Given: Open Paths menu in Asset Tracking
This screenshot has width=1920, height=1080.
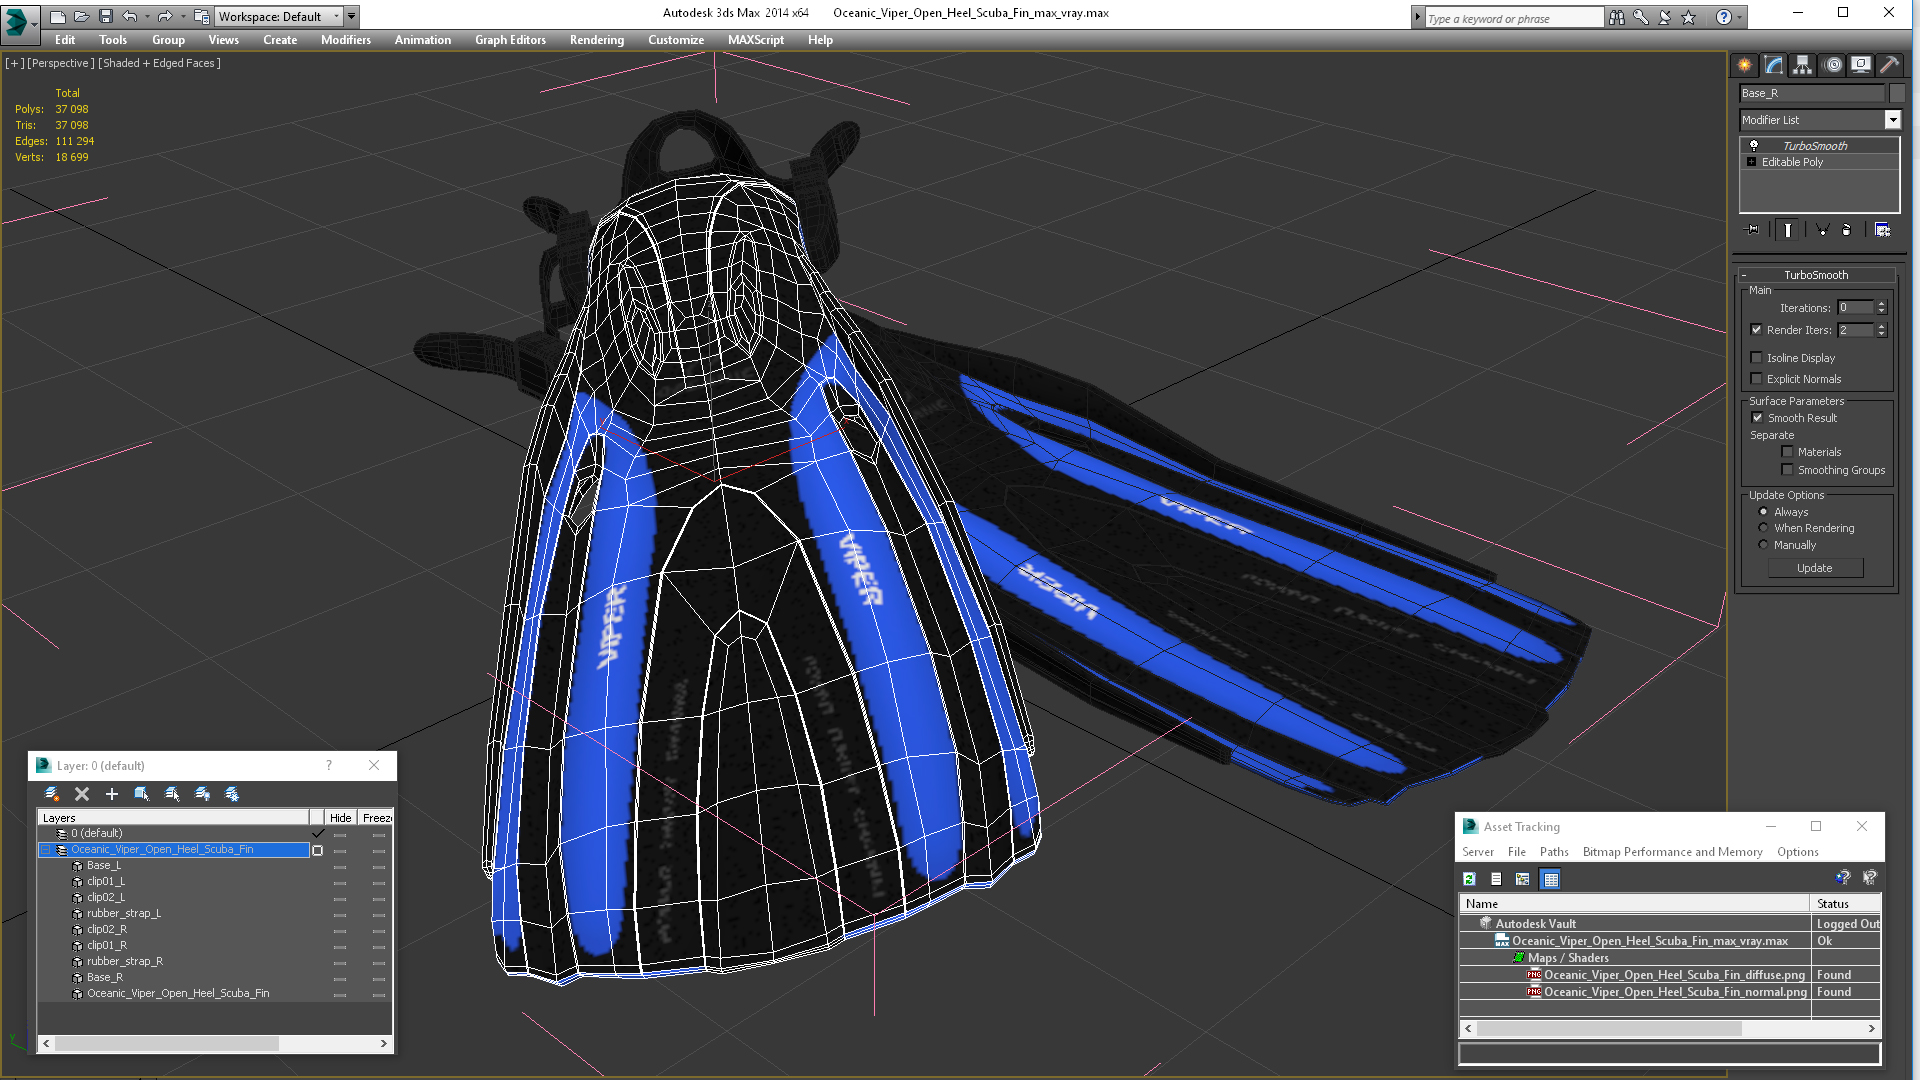Looking at the screenshot, I should point(1554,852).
